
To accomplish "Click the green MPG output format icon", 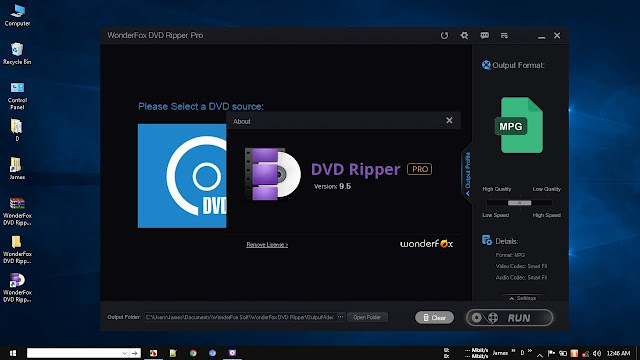I will click(x=519, y=125).
